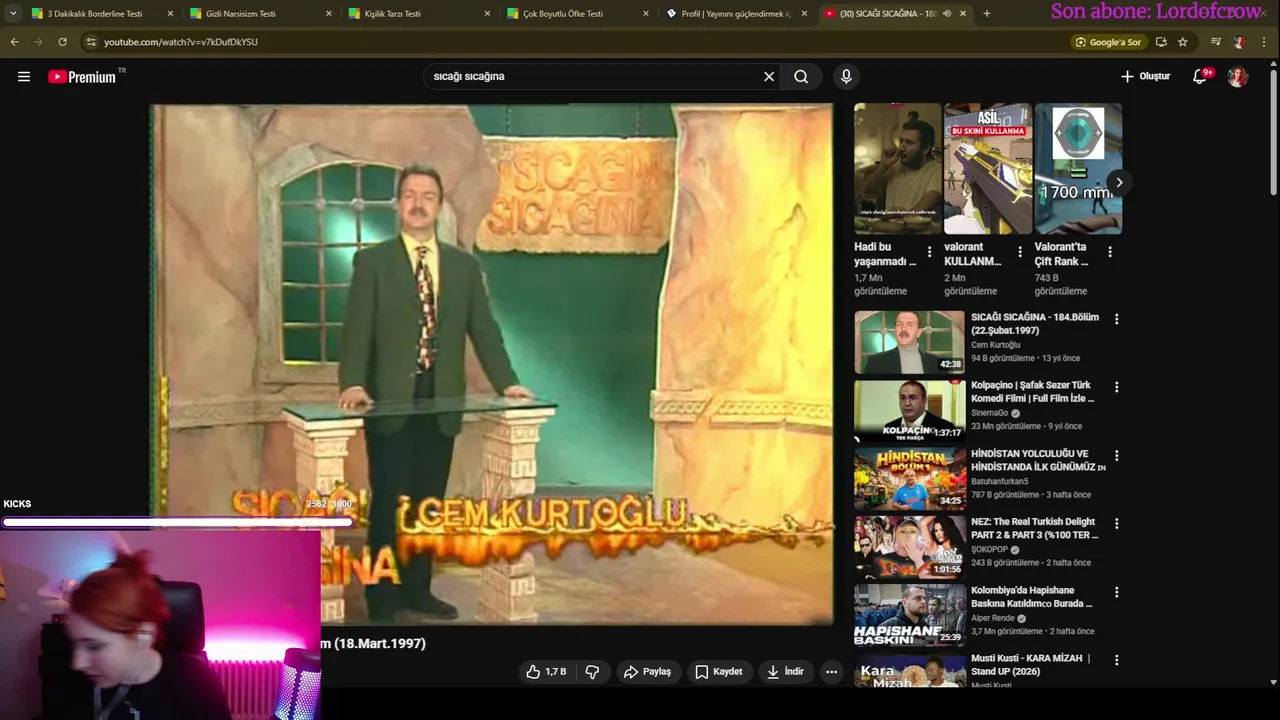Like the video (1,7 B)
Image resolution: width=1280 pixels, height=720 pixels.
pyautogui.click(x=546, y=672)
